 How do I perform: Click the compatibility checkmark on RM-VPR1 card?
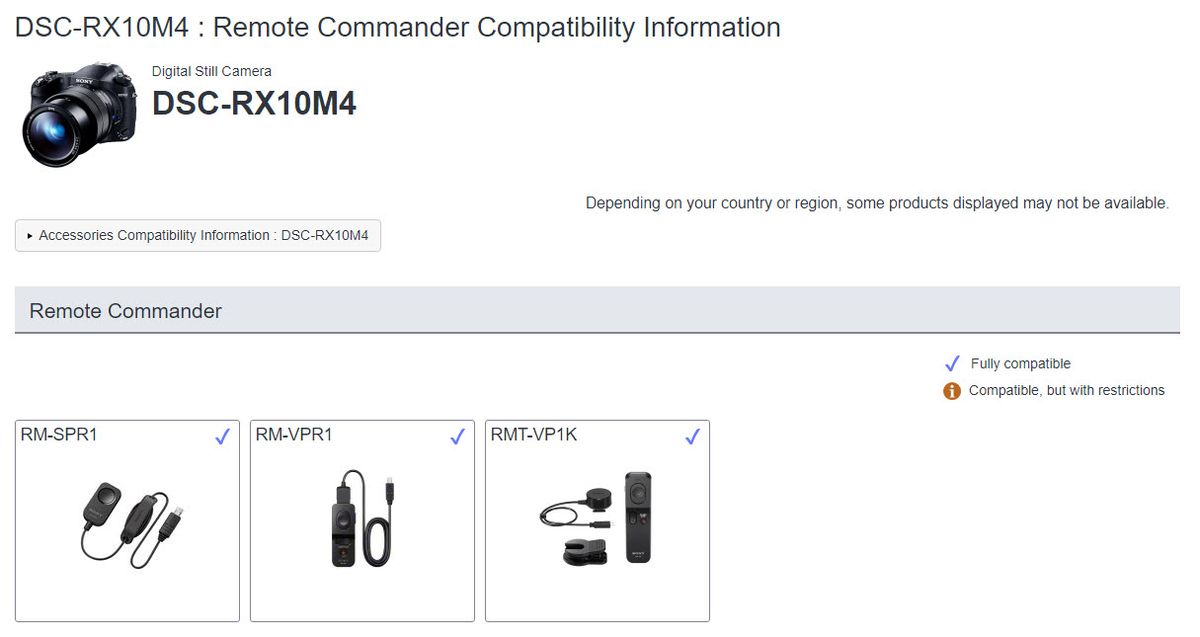[x=457, y=436]
